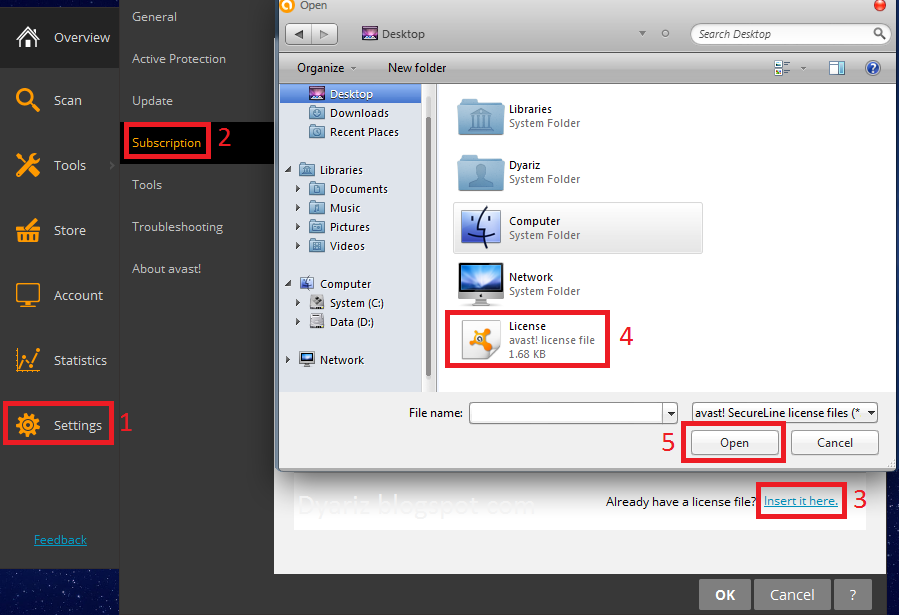The width and height of the screenshot is (899, 615).
Task: Select the avast! License file icon
Action: point(480,338)
